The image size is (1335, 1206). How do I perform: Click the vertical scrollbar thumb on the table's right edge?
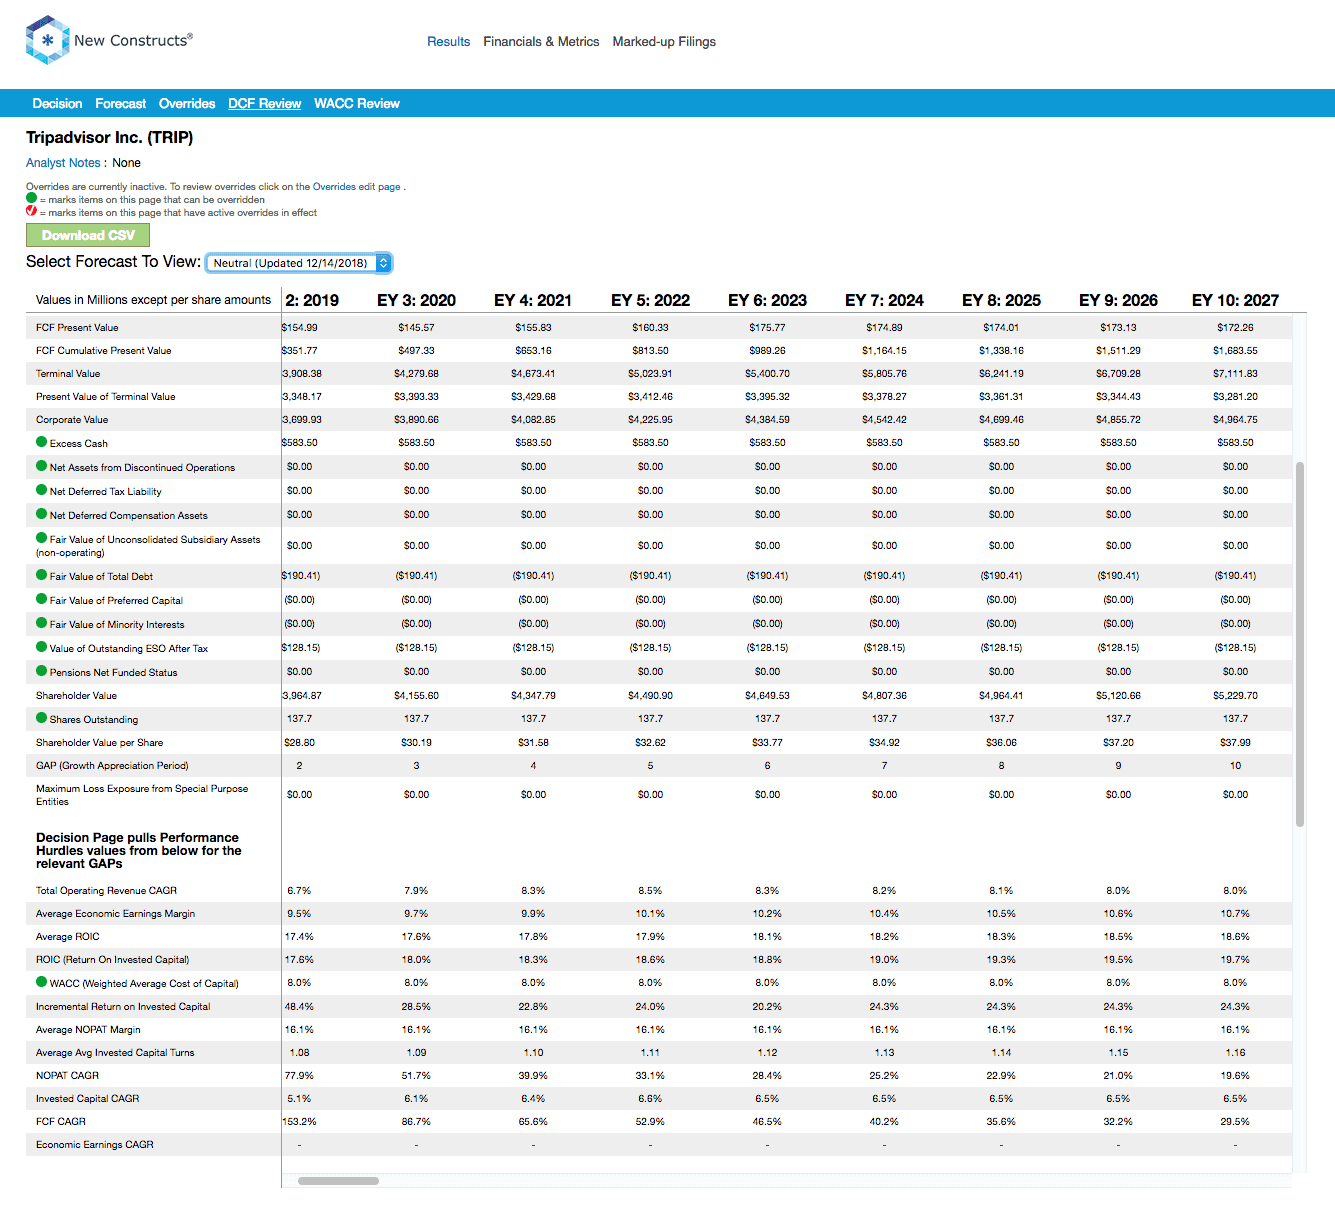coord(1300,645)
